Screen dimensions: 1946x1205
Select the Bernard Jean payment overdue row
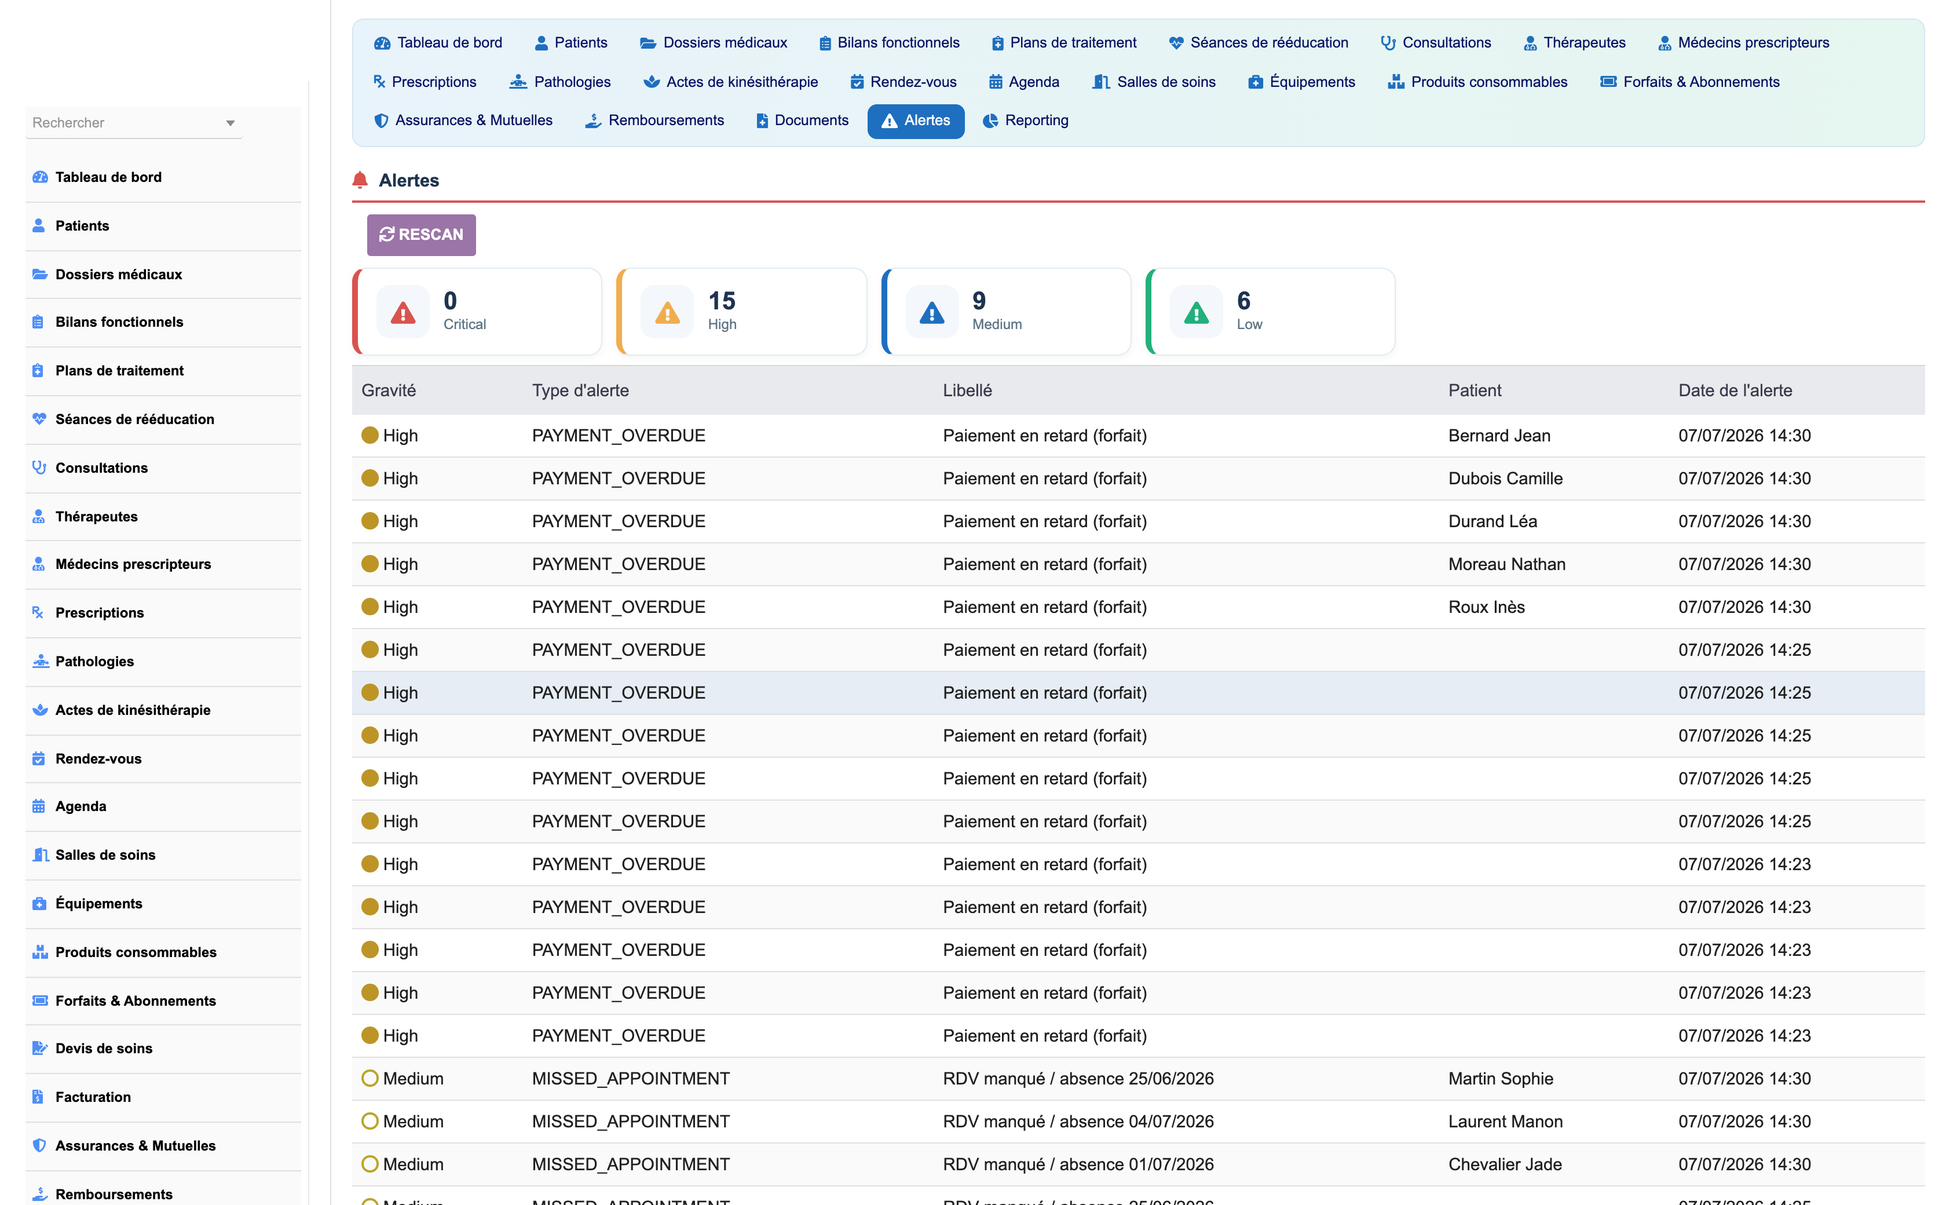[1138, 436]
